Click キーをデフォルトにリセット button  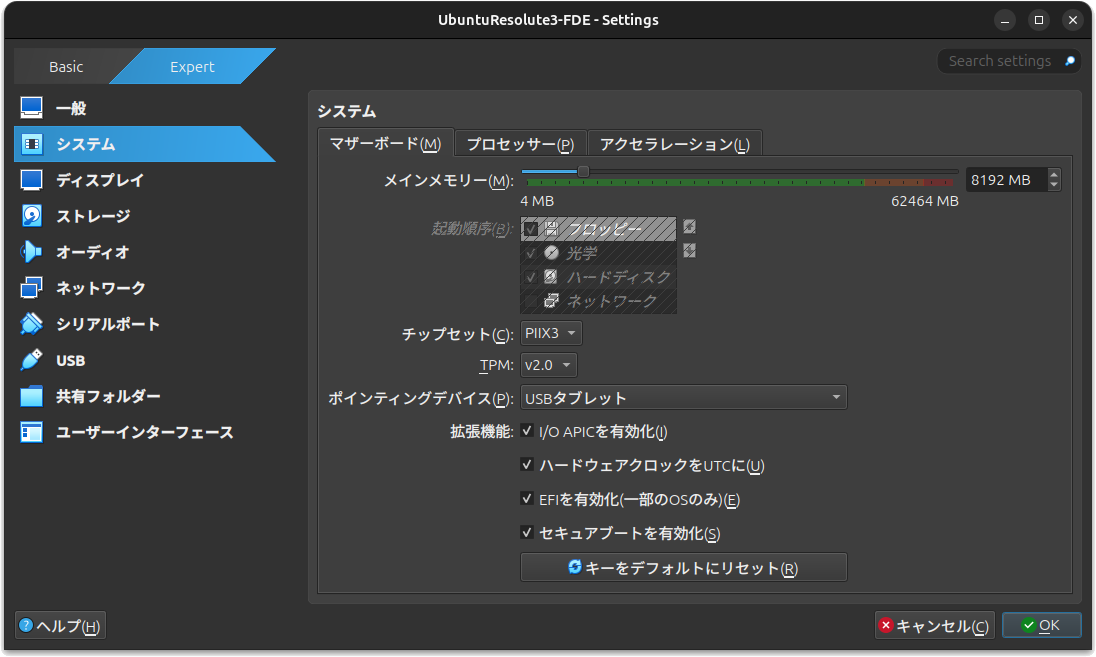[x=683, y=568]
